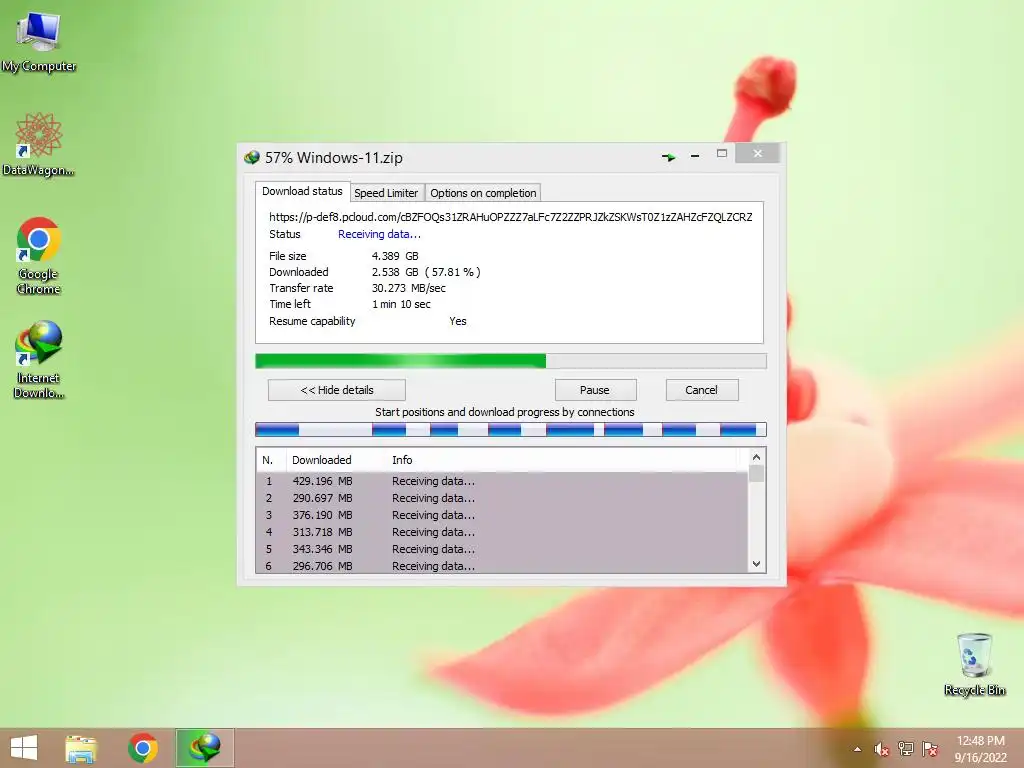
Task: Launch Google Chrome desktop shortcut
Action: (x=39, y=255)
